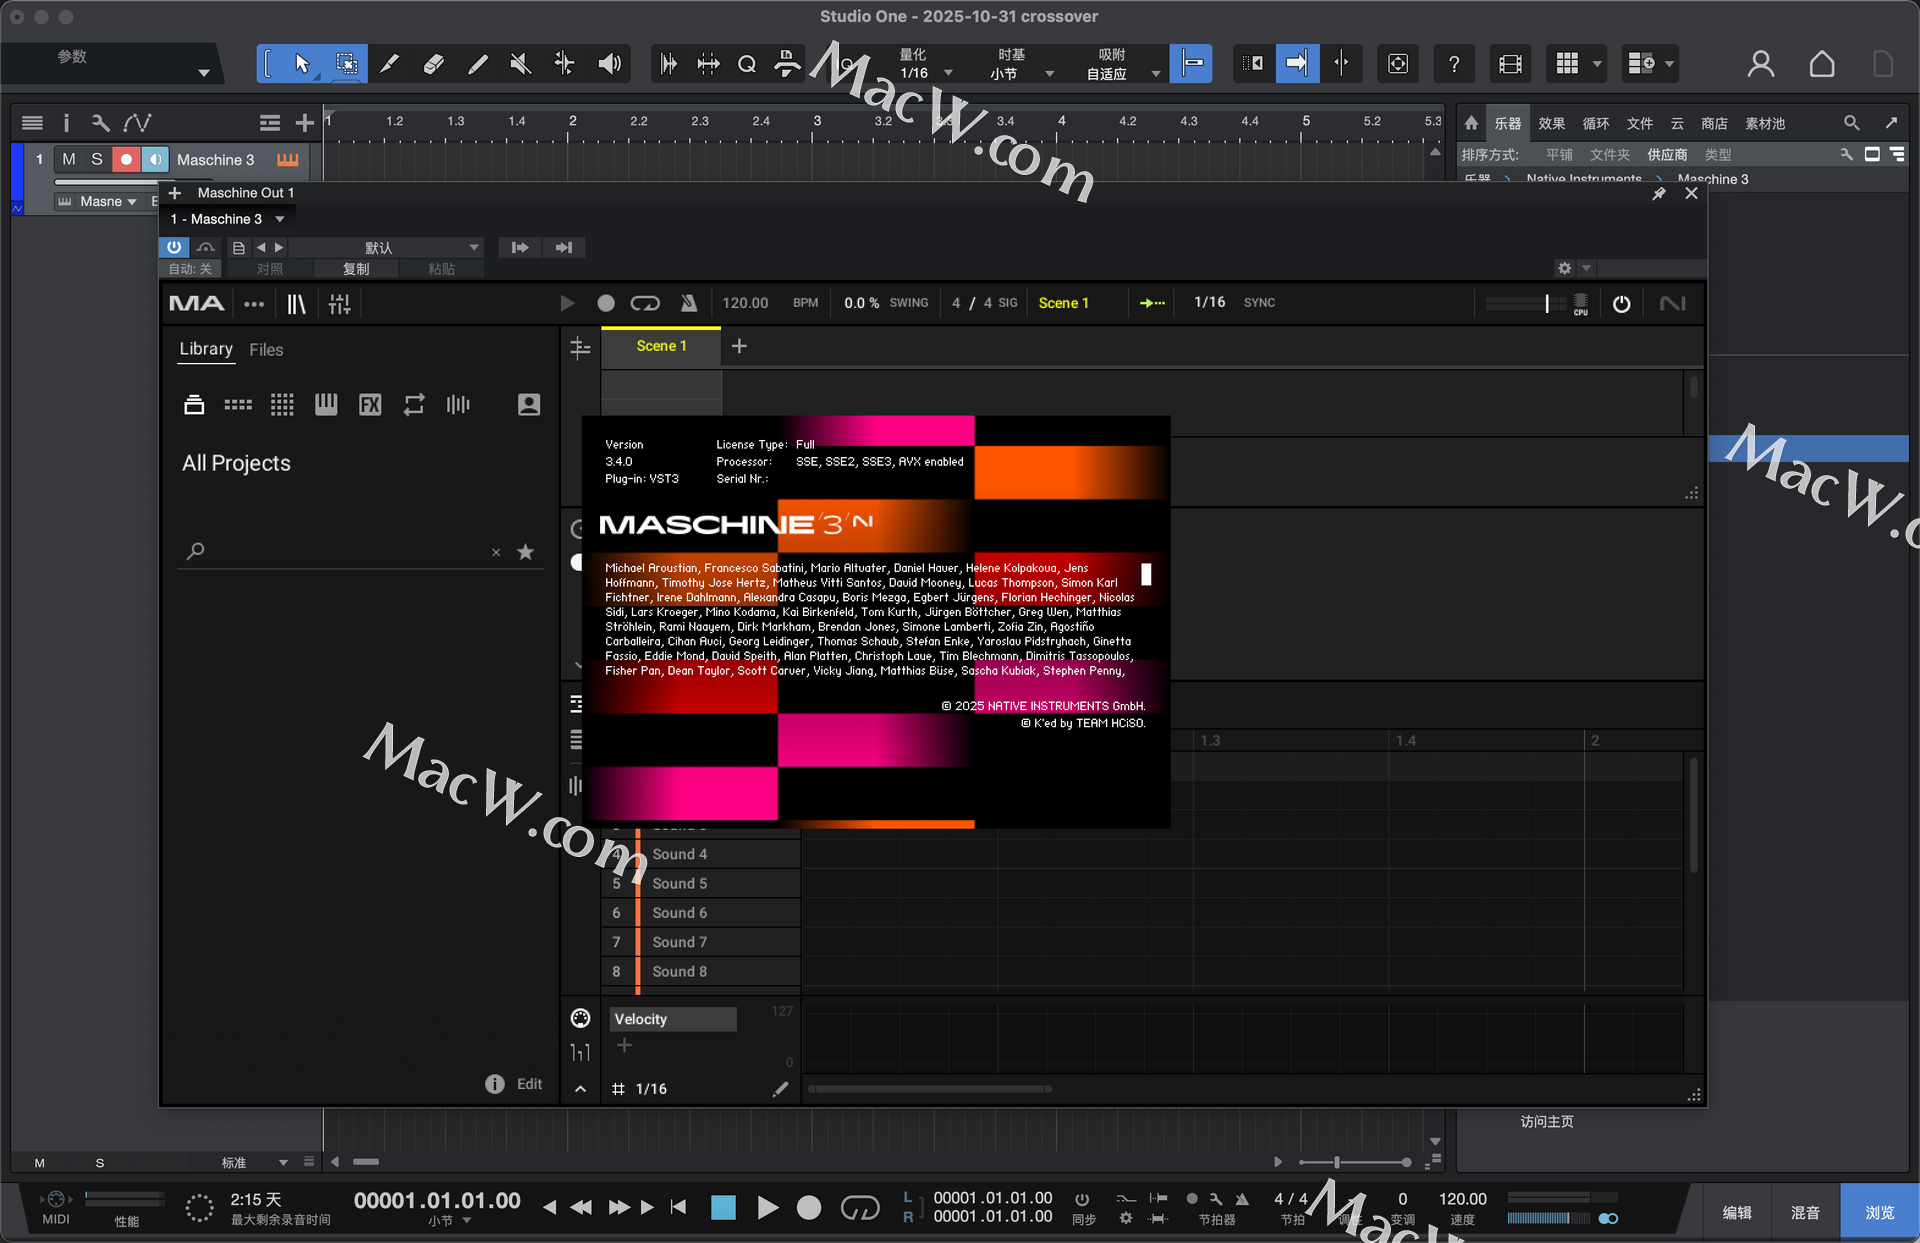Toggle record arm on Maschine 3 track
Screen dimensions: 1920x1243
pos(126,159)
